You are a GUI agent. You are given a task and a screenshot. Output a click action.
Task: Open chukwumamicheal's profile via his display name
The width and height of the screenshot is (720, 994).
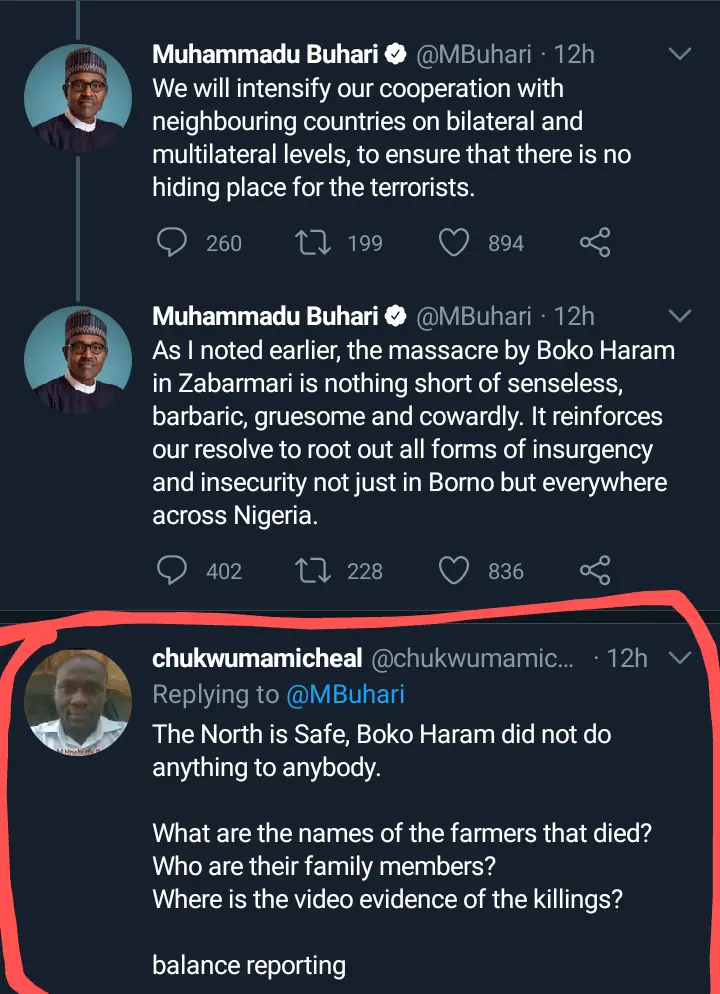click(256, 658)
